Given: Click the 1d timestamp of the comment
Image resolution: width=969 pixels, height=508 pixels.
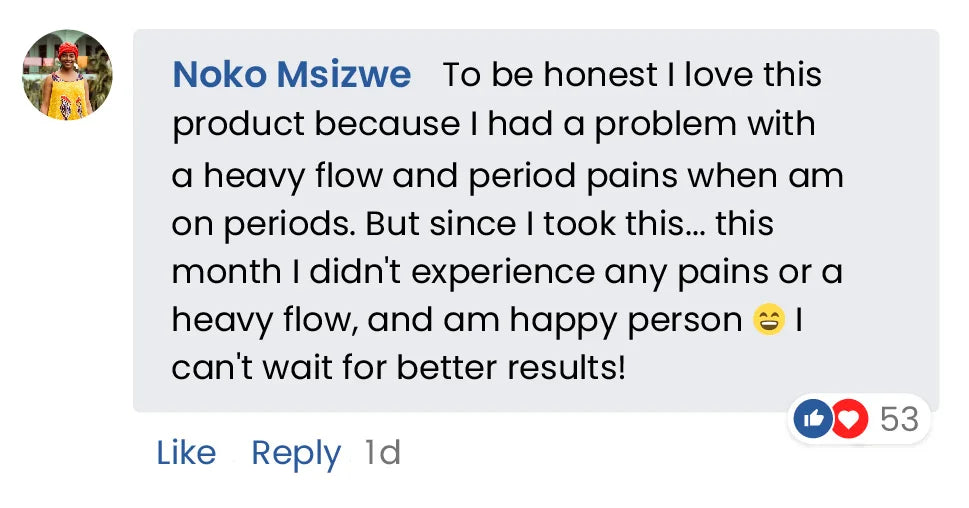Looking at the screenshot, I should click(382, 453).
